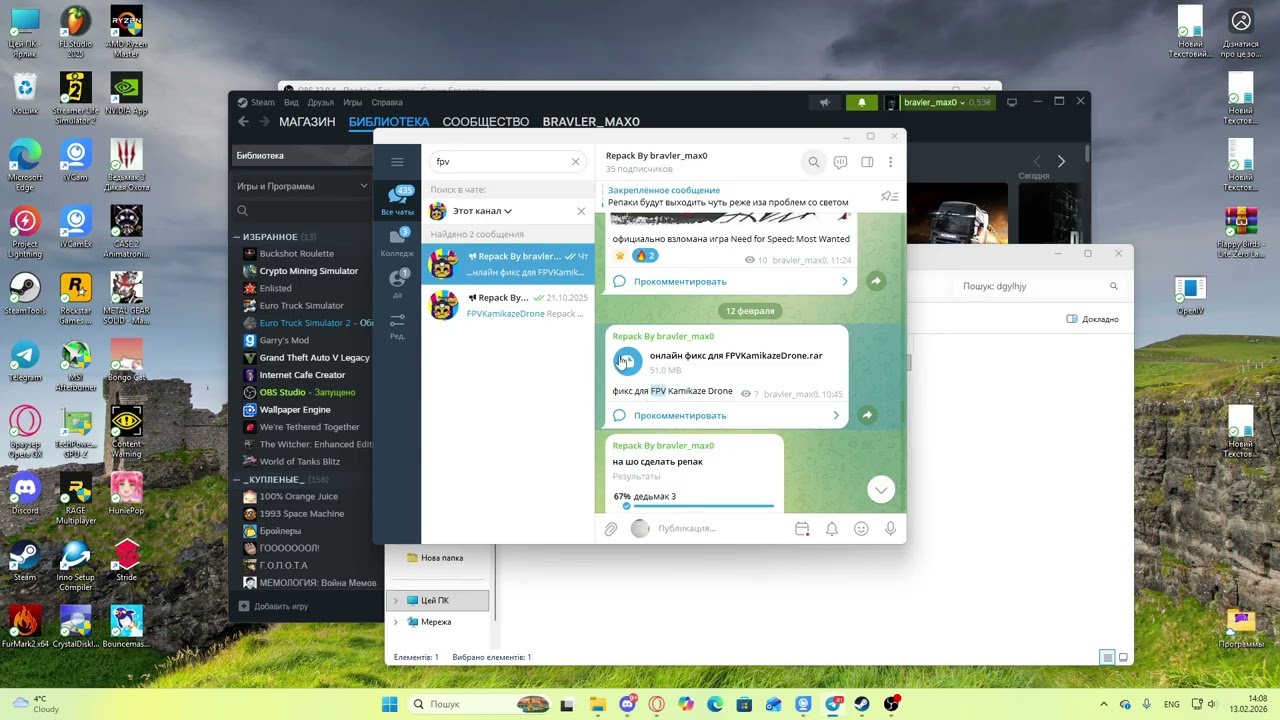Add the fire reaction on the NFS post

[645, 256]
